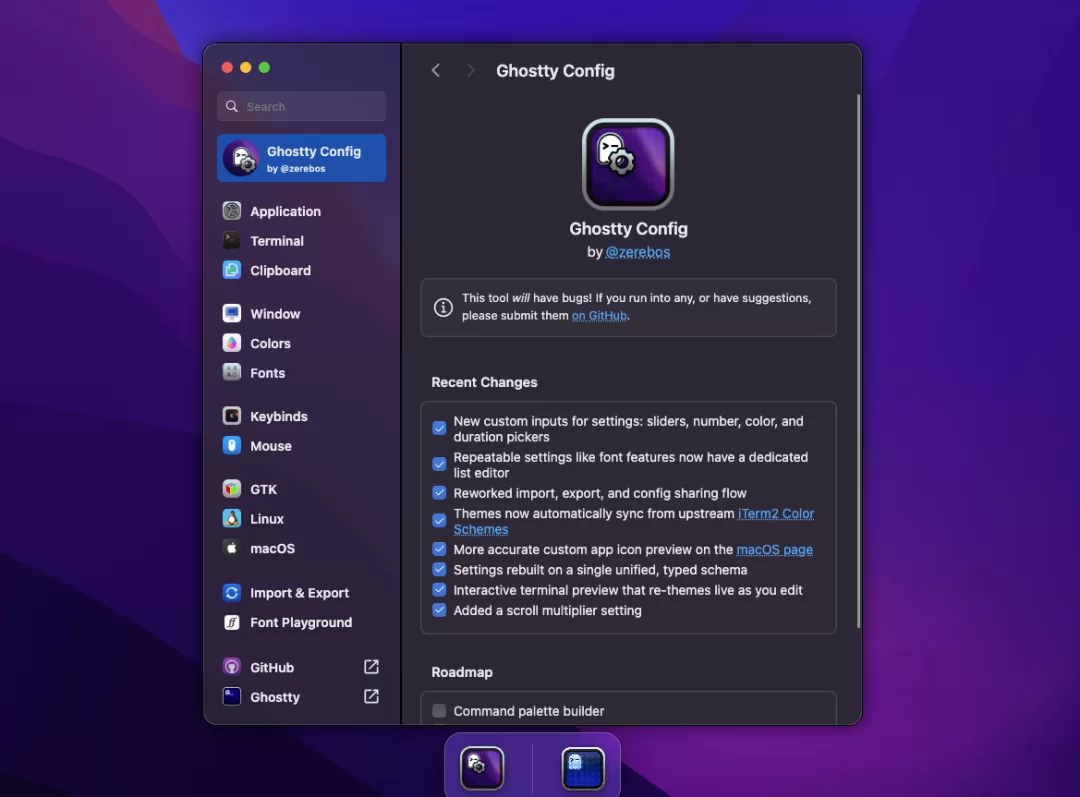Viewport: 1080px width, 797px height.
Task: Click the search magnifier icon
Action: [232, 106]
